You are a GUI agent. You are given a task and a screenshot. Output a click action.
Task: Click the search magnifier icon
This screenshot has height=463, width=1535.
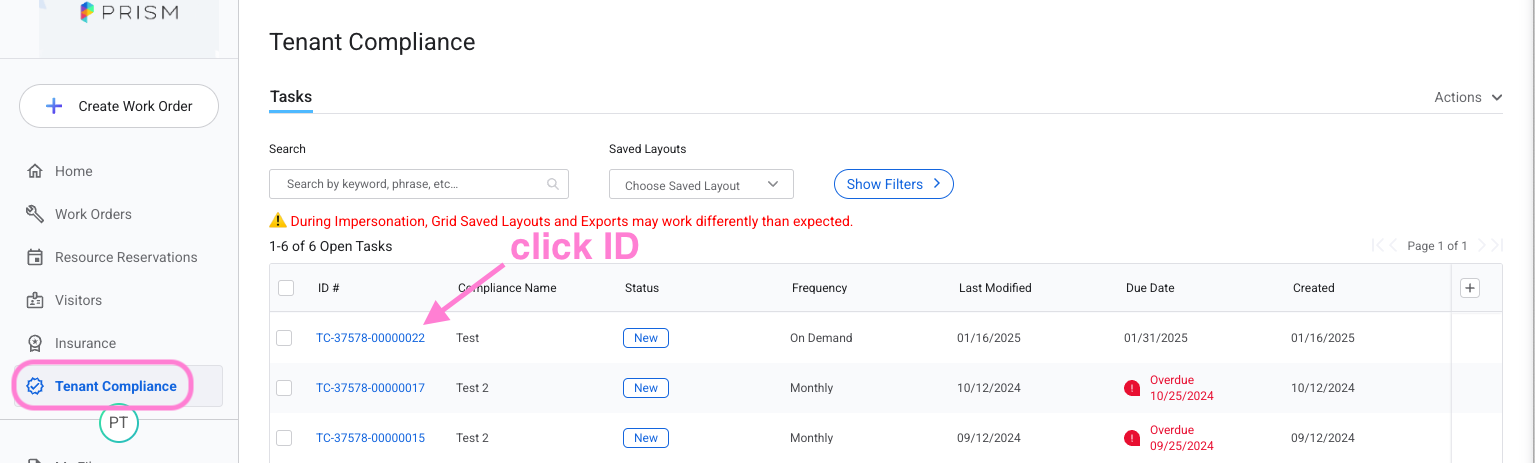(x=553, y=184)
